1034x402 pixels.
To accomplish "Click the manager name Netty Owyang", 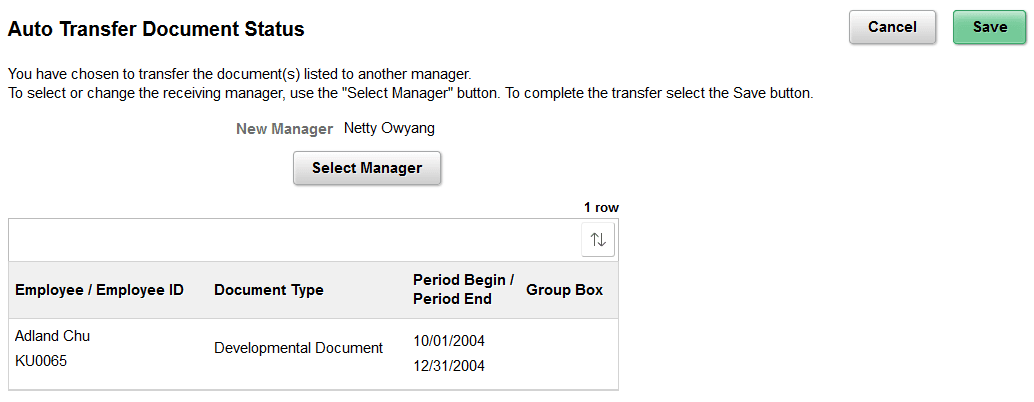I will pos(389,128).
